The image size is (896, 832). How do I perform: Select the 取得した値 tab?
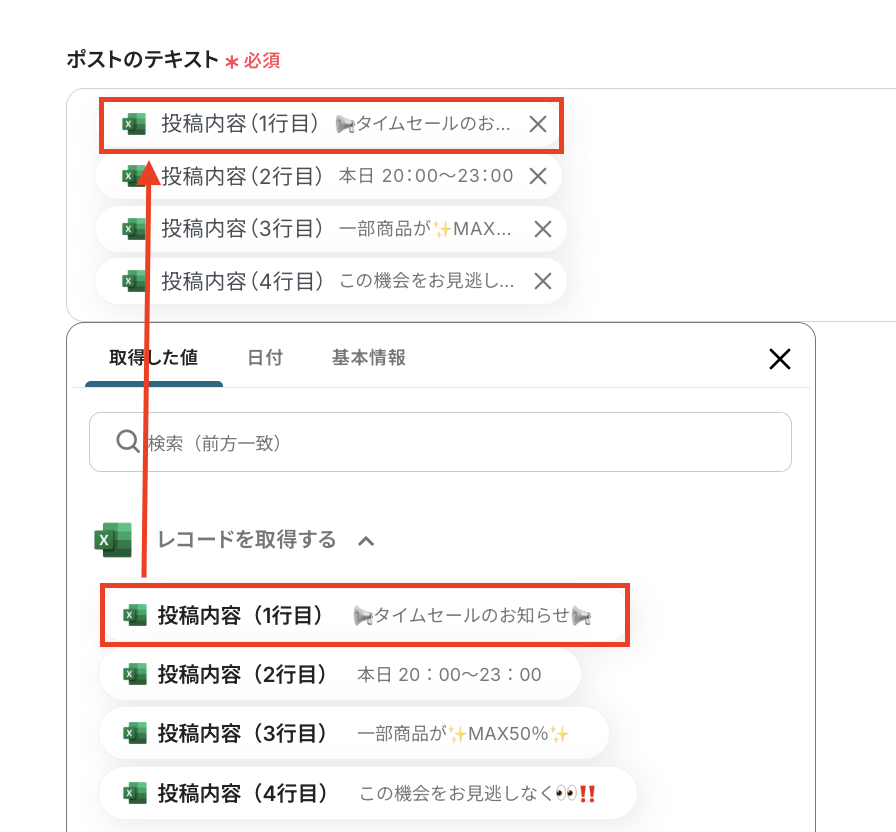154,358
